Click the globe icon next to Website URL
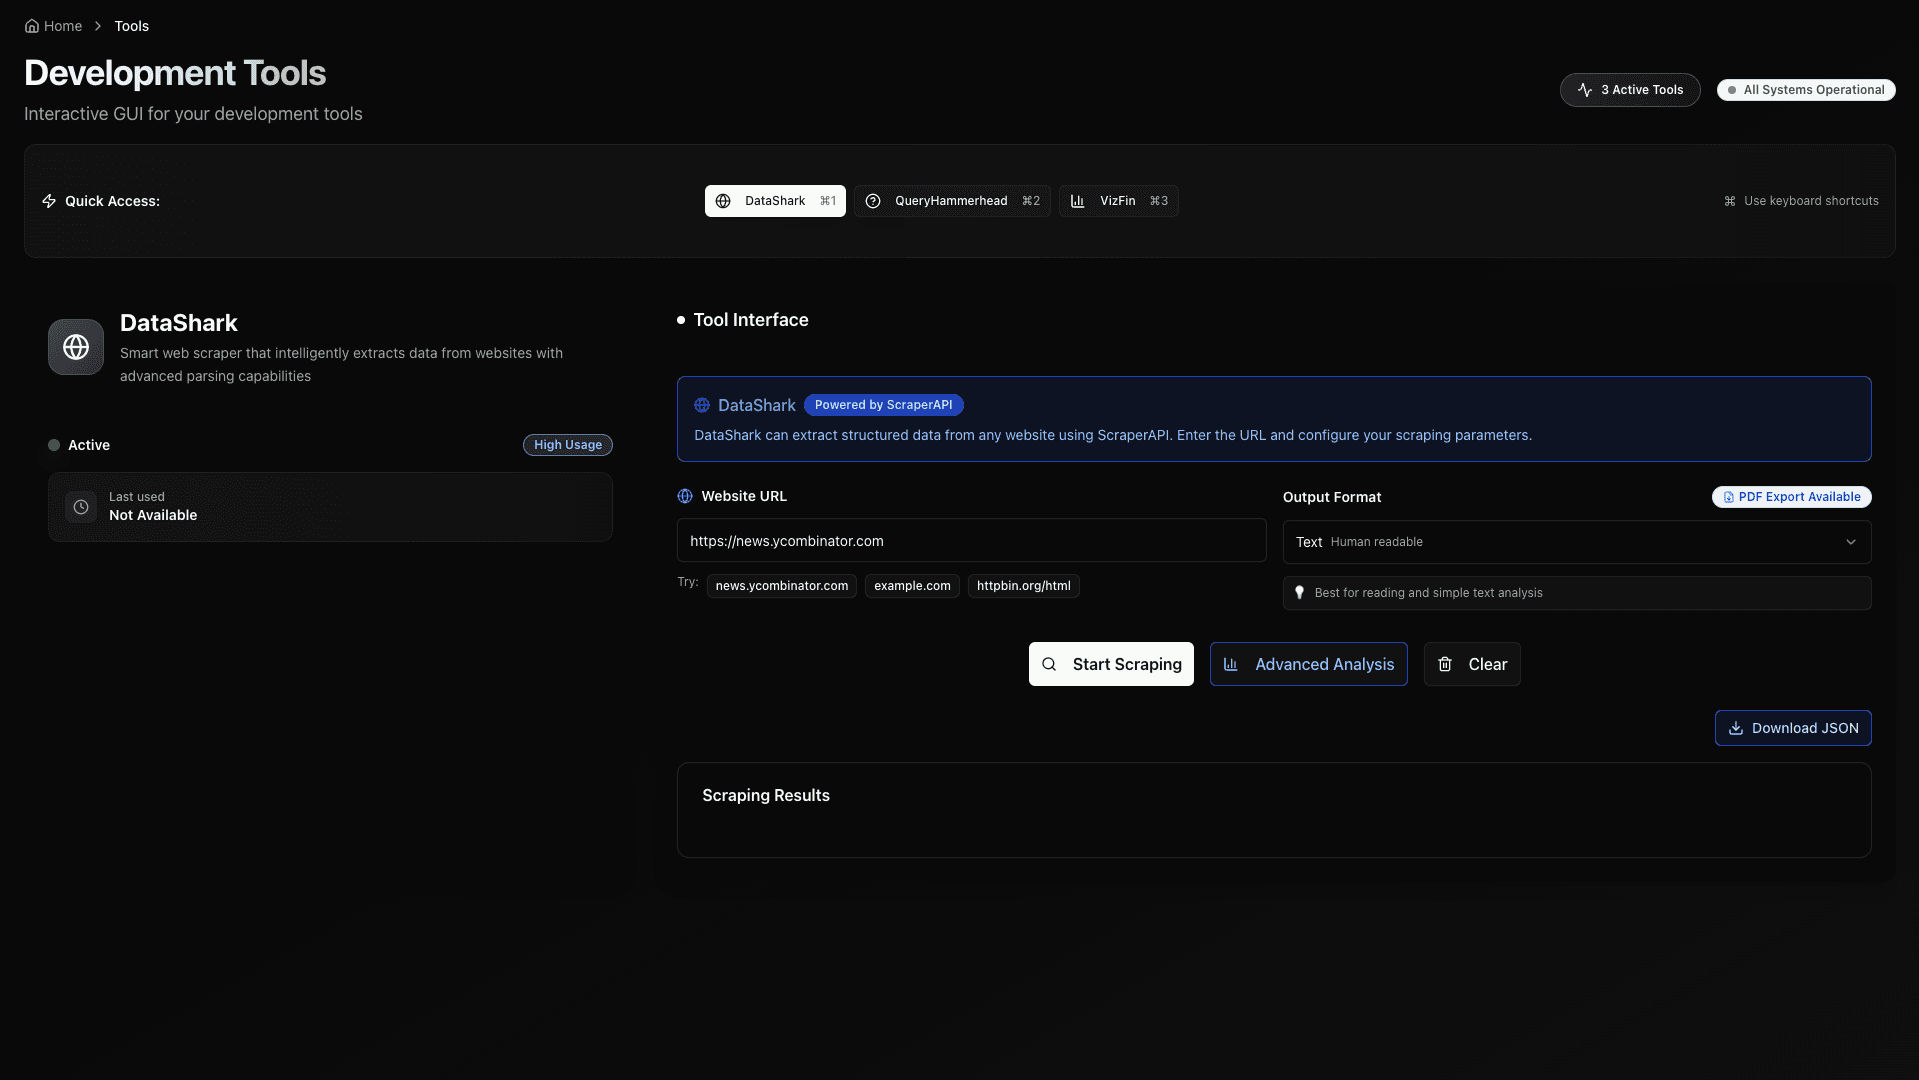Image resolution: width=1919 pixels, height=1080 pixels. coord(685,496)
